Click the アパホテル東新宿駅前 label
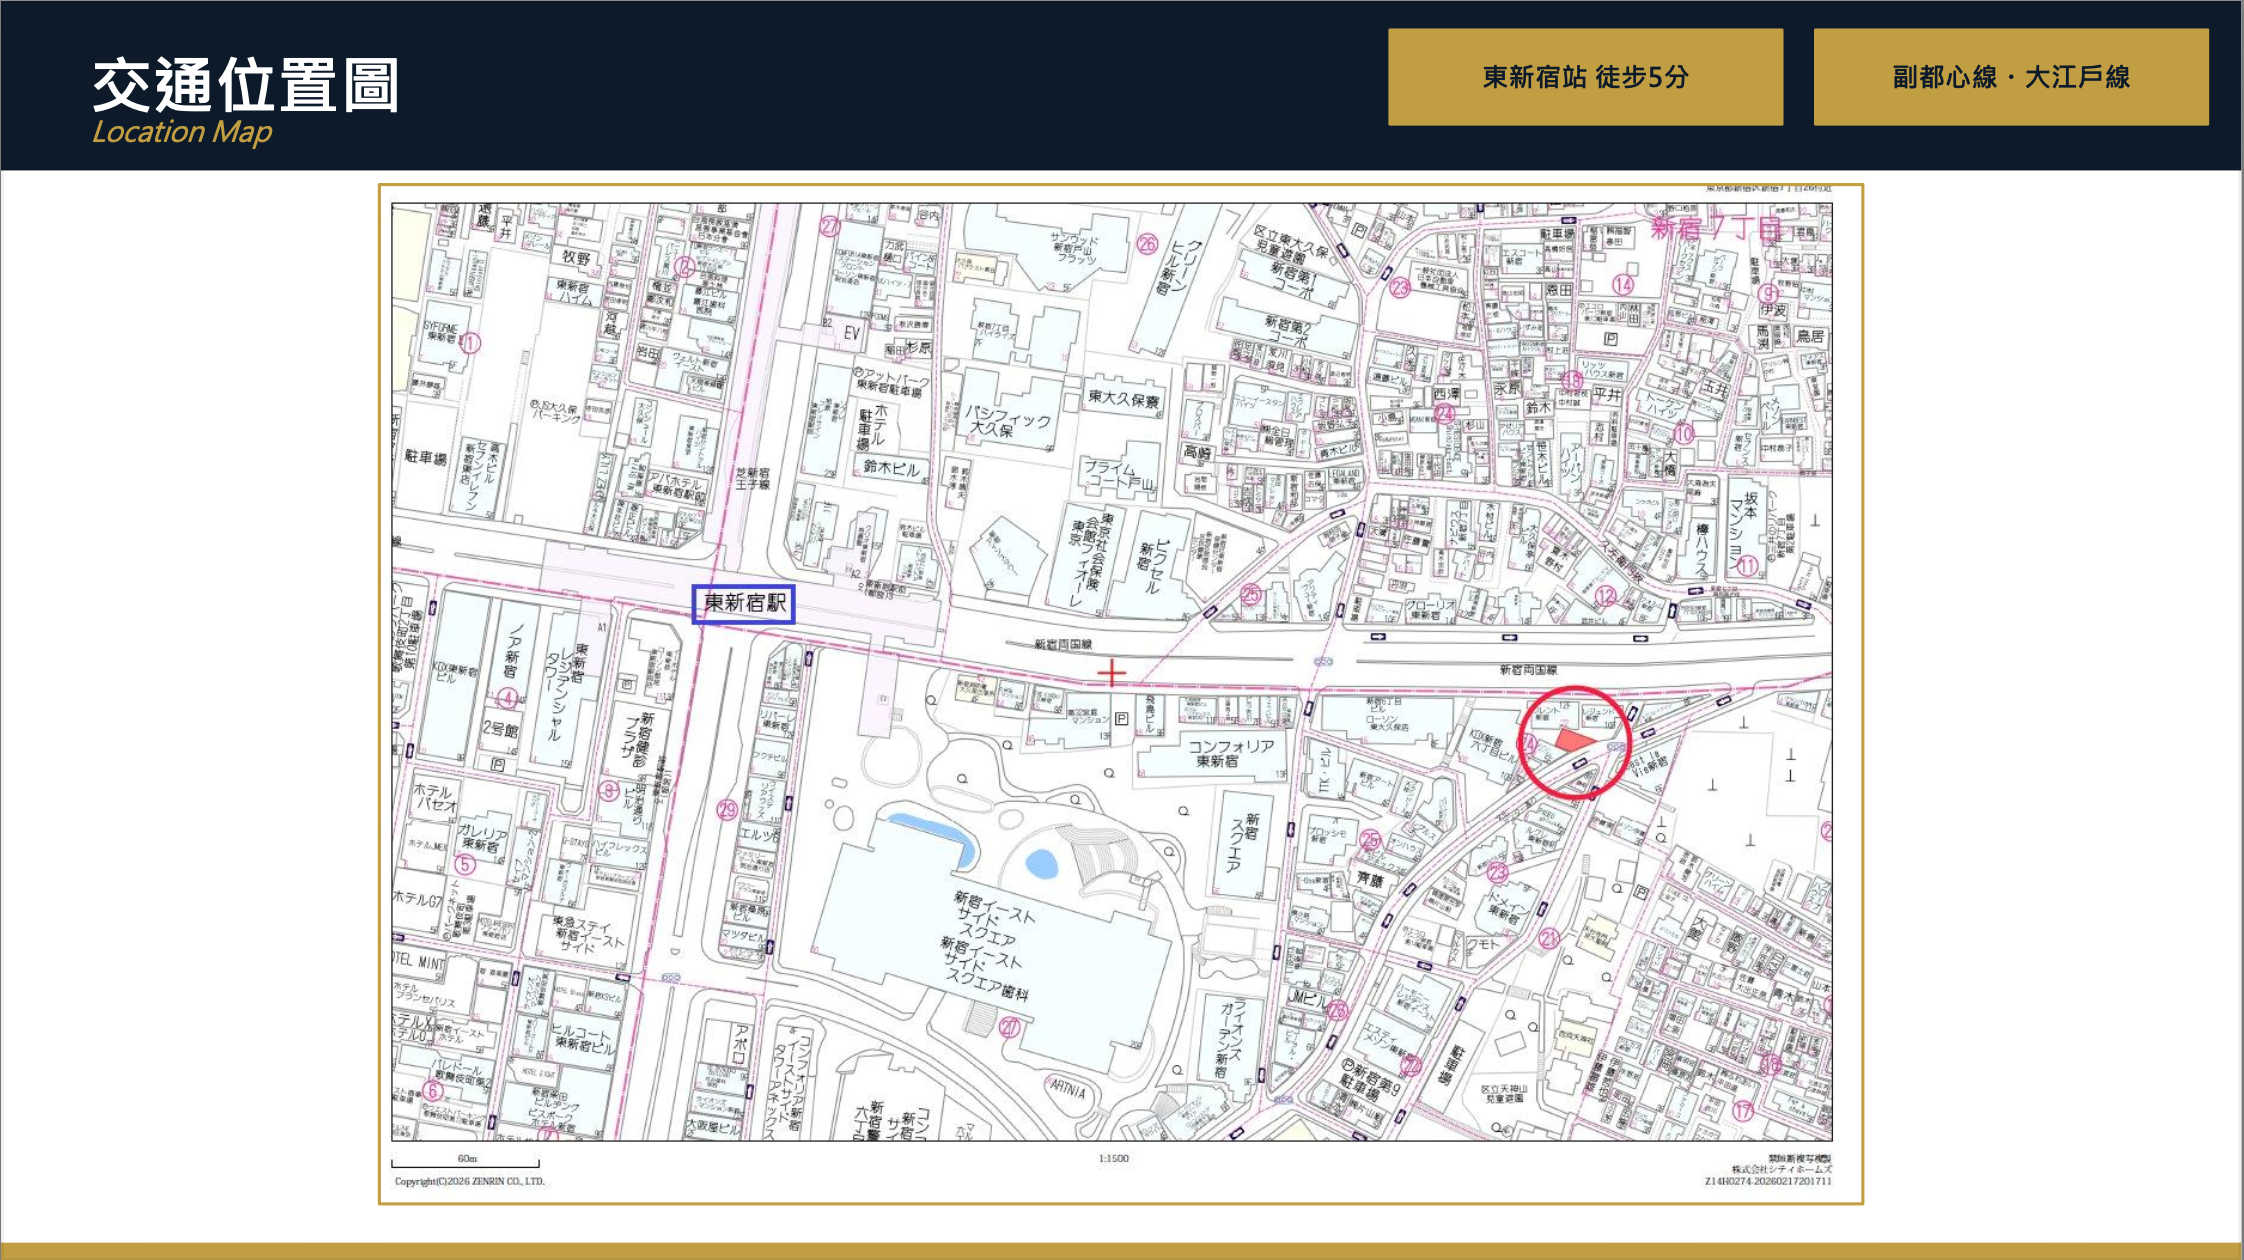Viewport: 2244px width, 1260px height. click(676, 484)
